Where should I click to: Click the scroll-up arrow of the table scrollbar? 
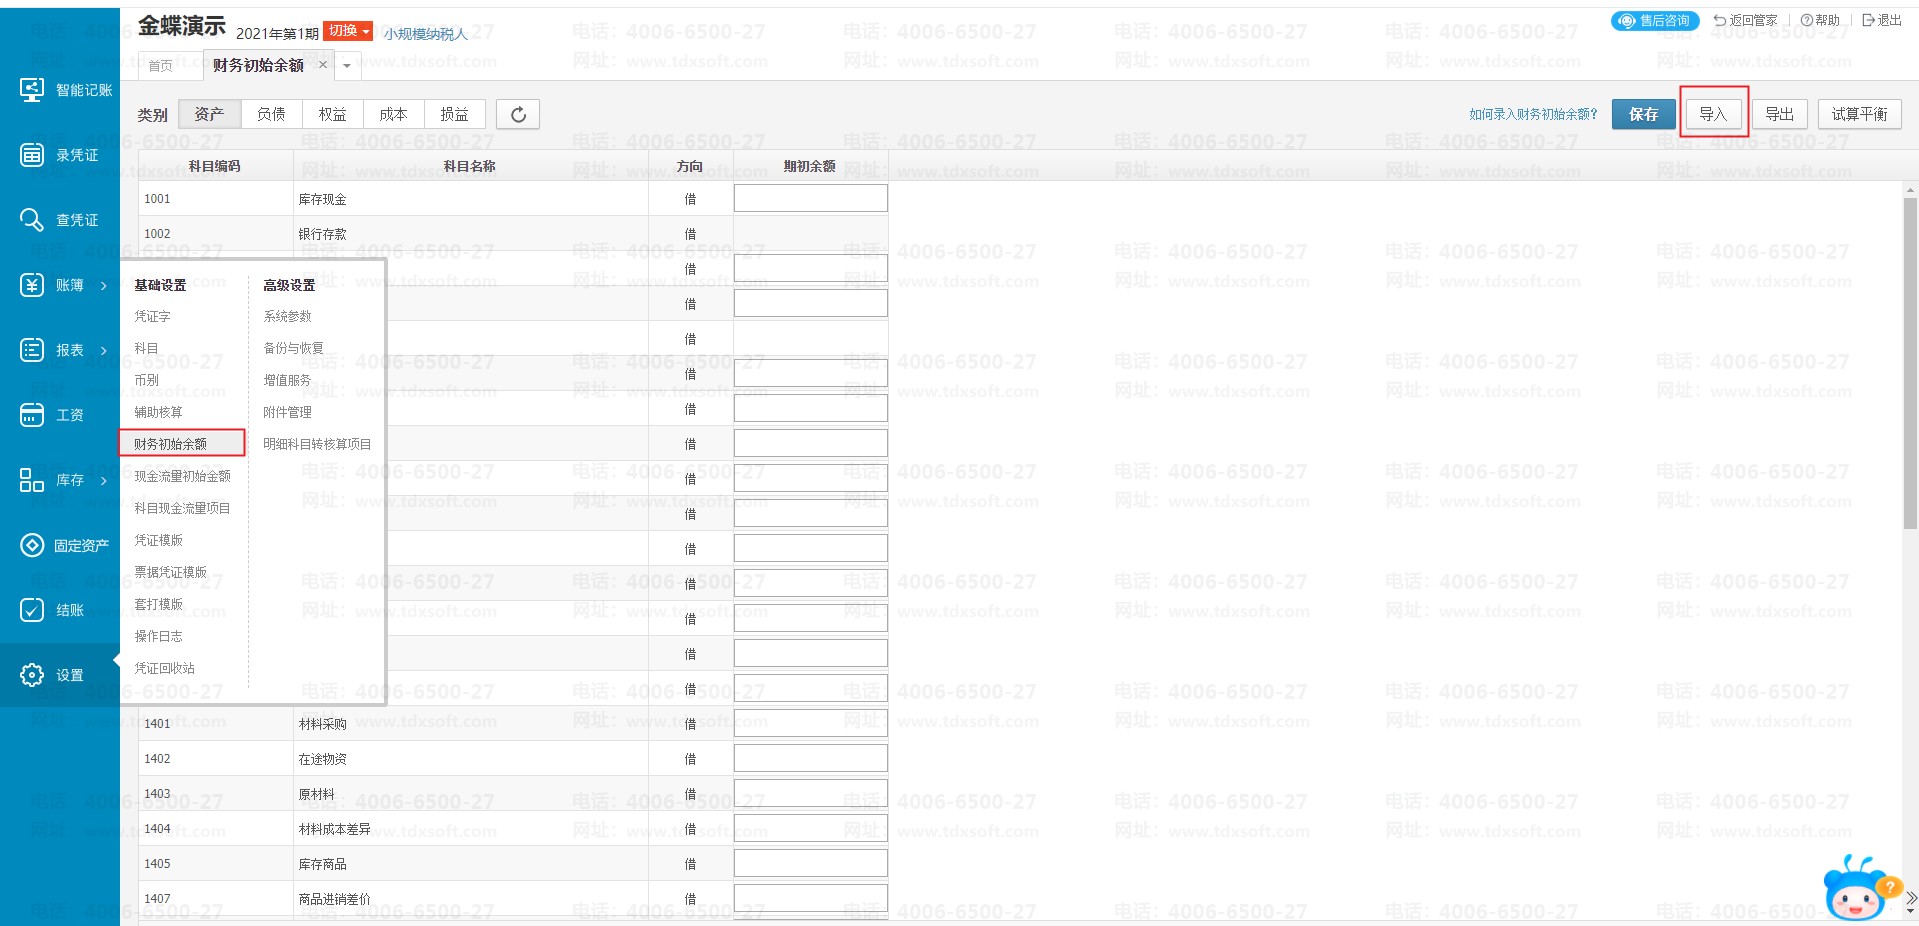(x=1910, y=189)
